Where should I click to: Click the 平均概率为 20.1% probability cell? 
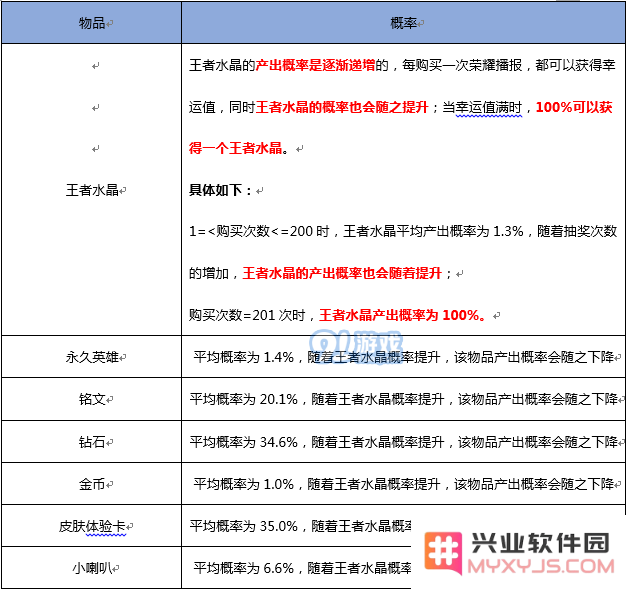point(403,399)
